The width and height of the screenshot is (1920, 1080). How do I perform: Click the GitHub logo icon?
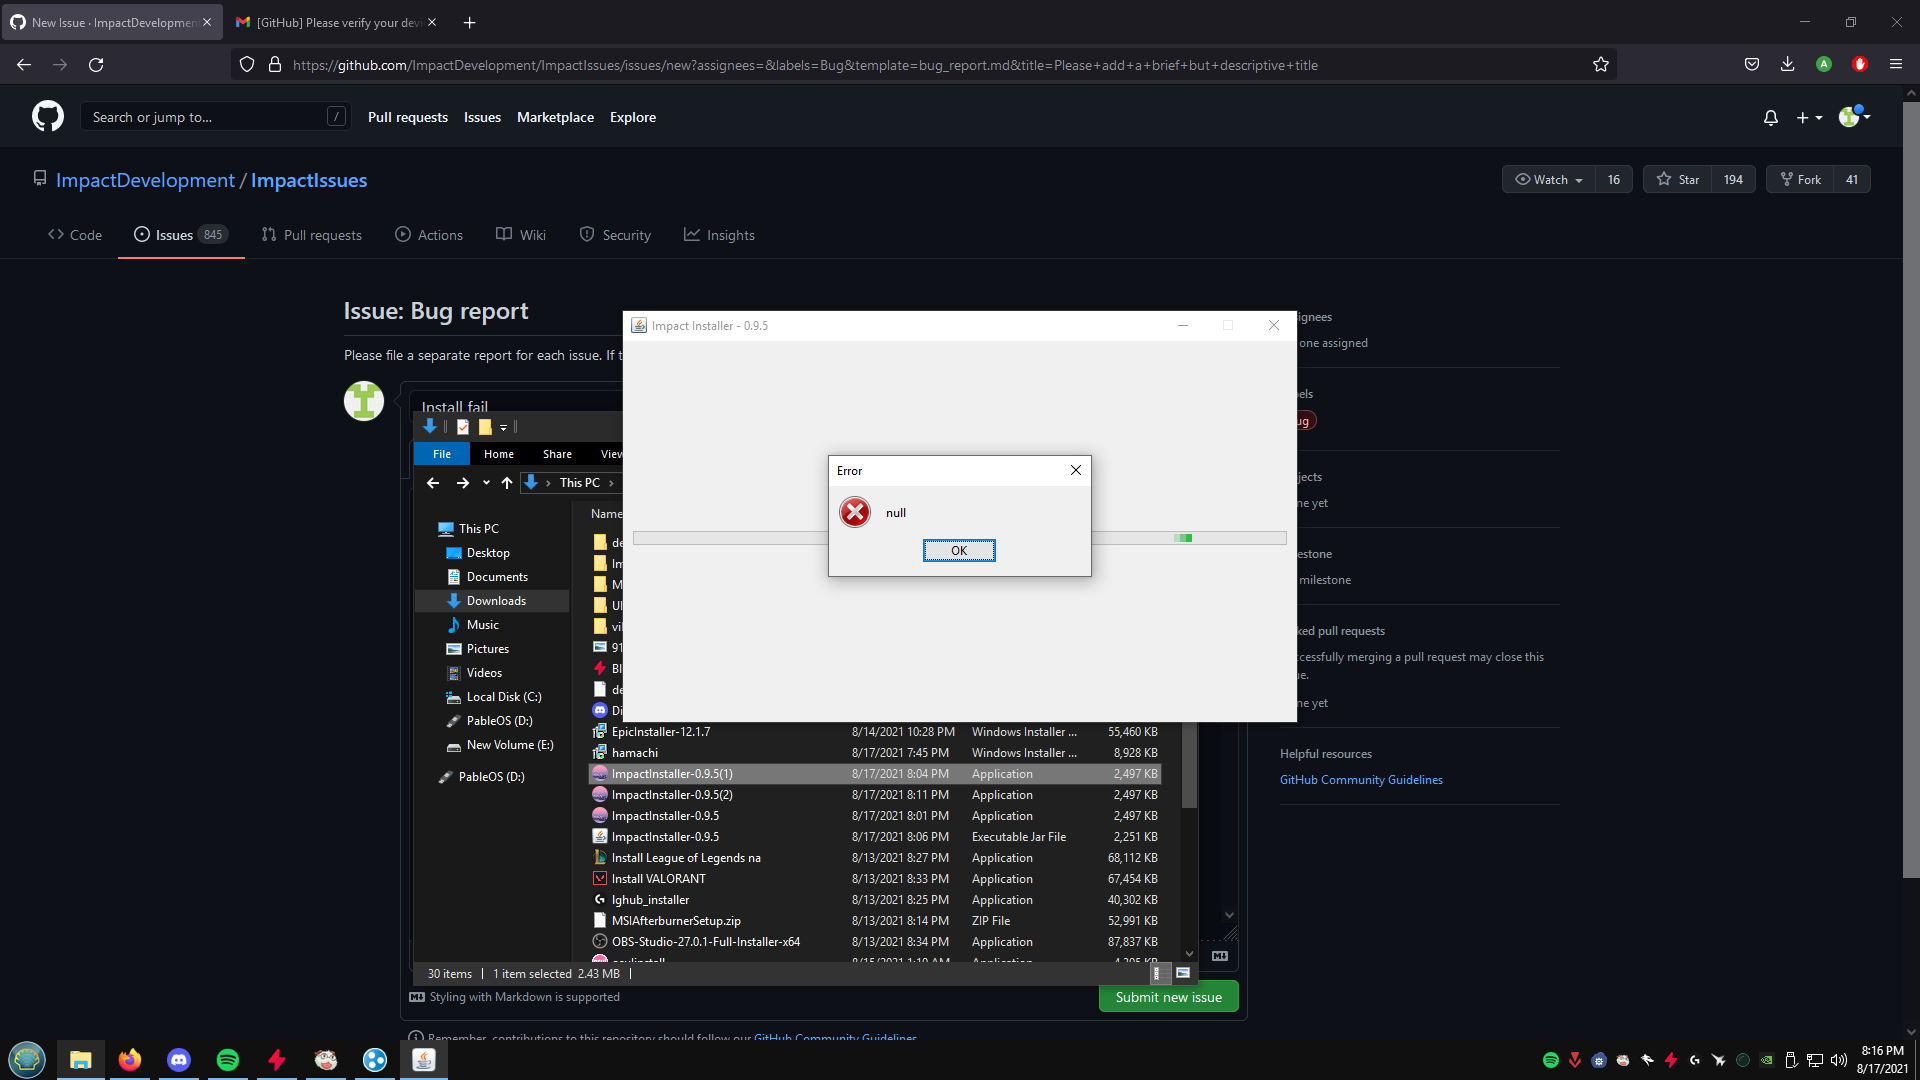click(x=47, y=116)
